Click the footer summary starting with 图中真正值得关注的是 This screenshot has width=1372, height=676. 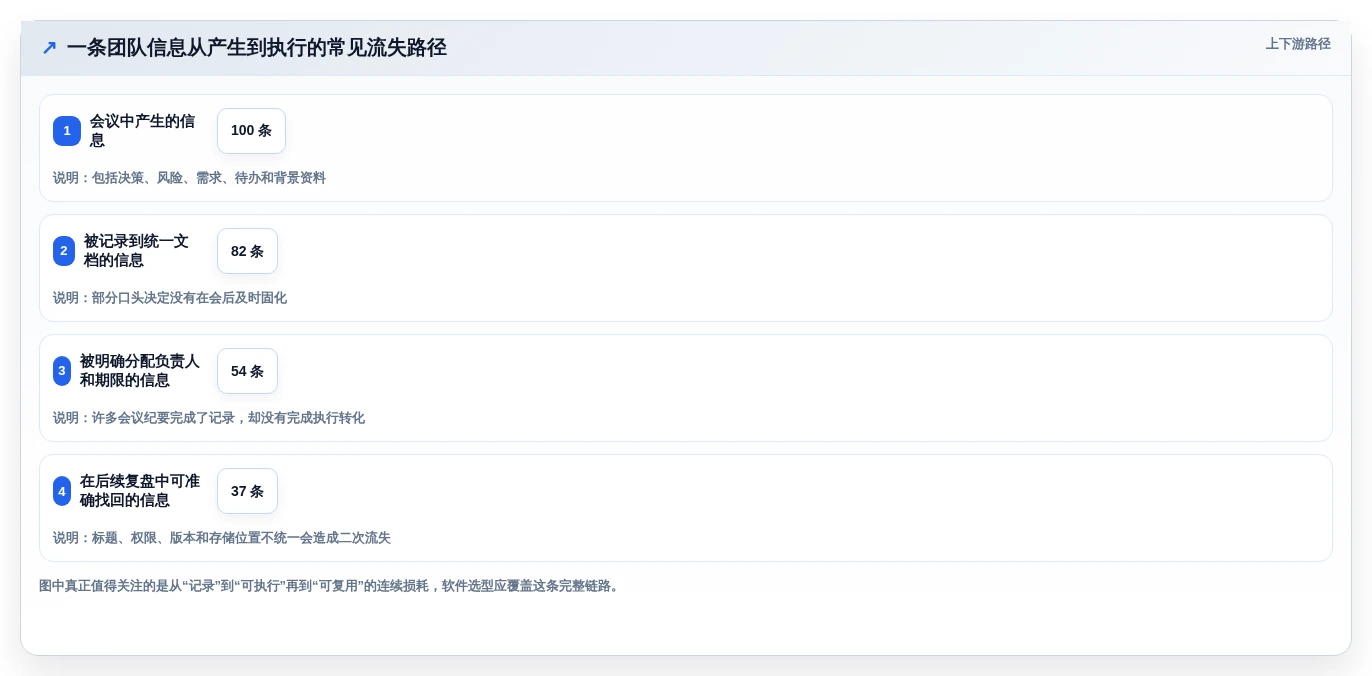[331, 586]
